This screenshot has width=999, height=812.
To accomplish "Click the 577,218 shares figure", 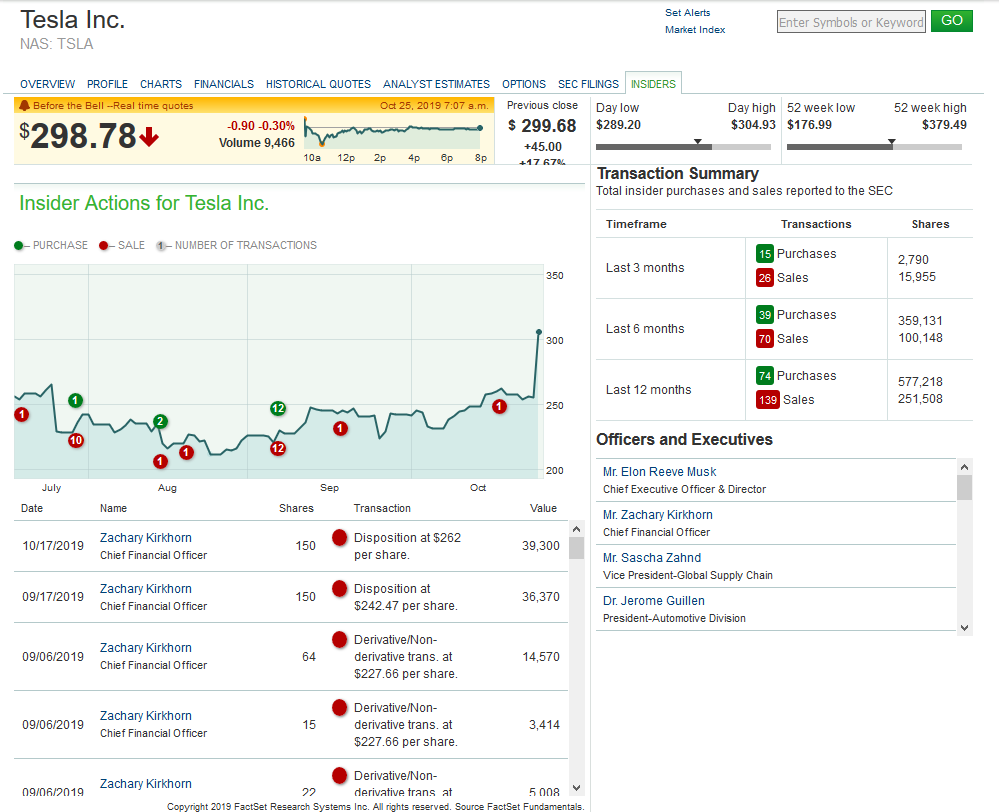I will 920,382.
